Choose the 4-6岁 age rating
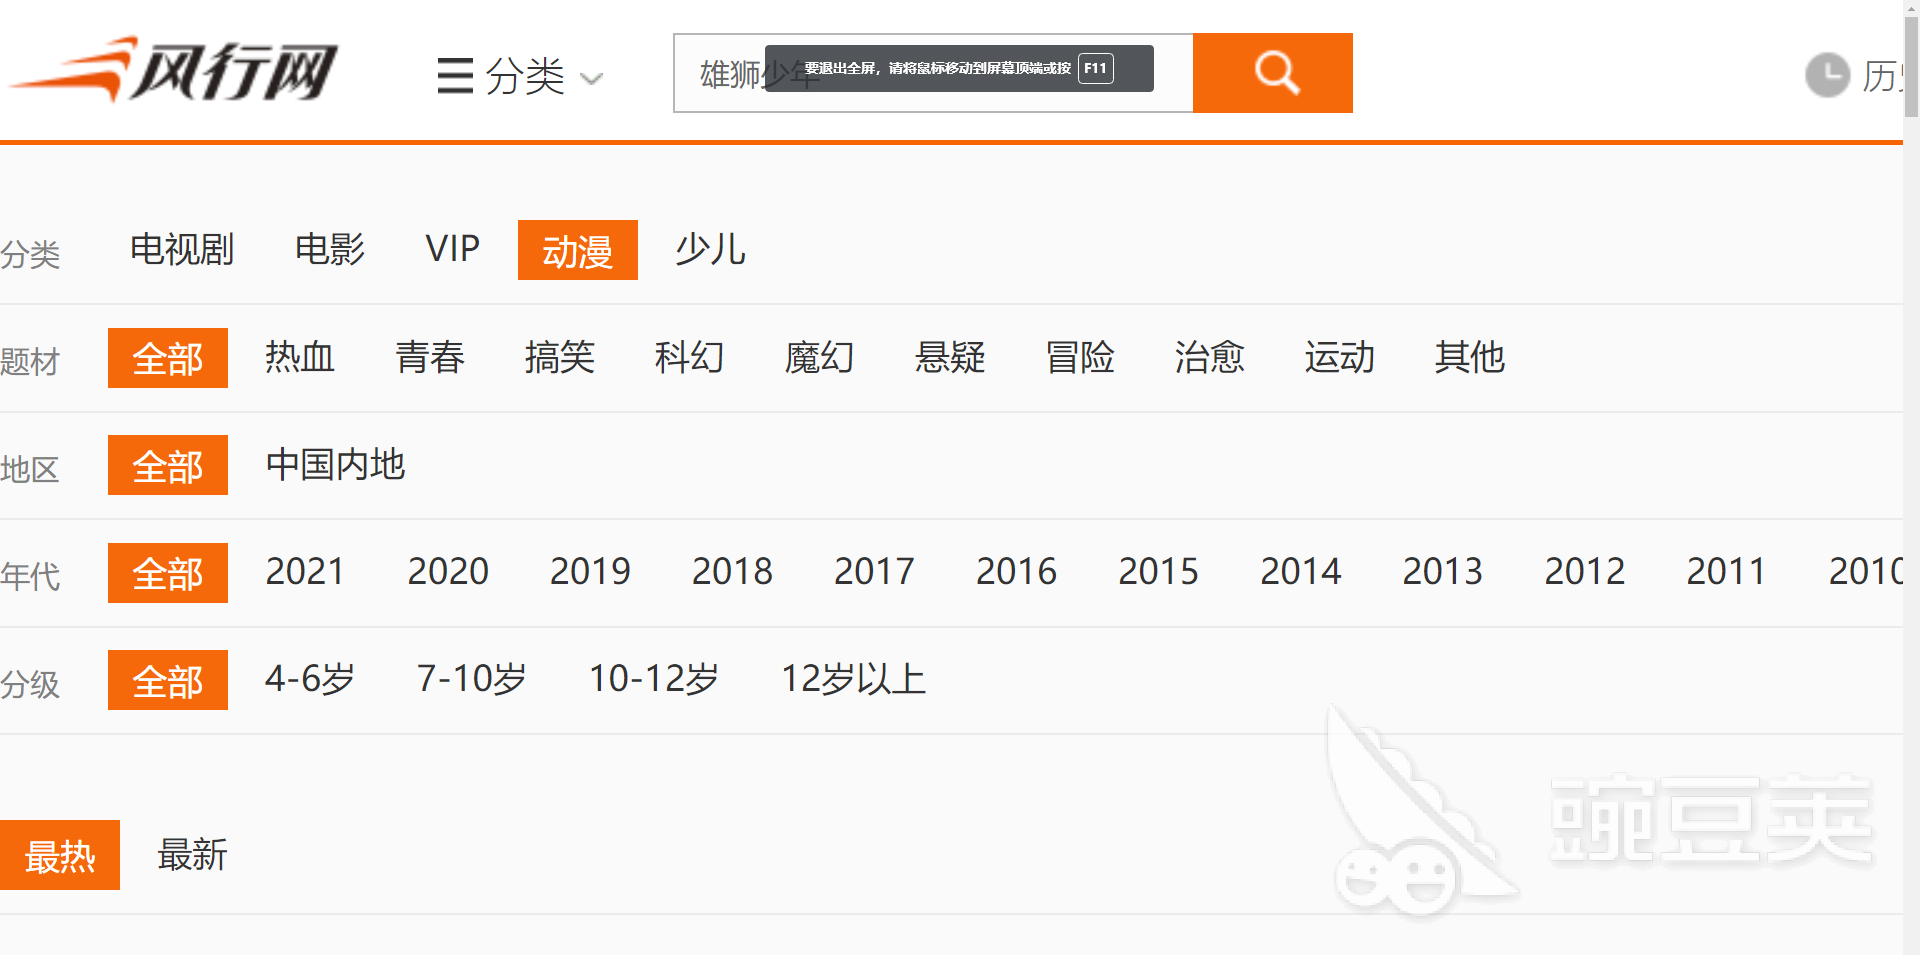 click(x=309, y=680)
